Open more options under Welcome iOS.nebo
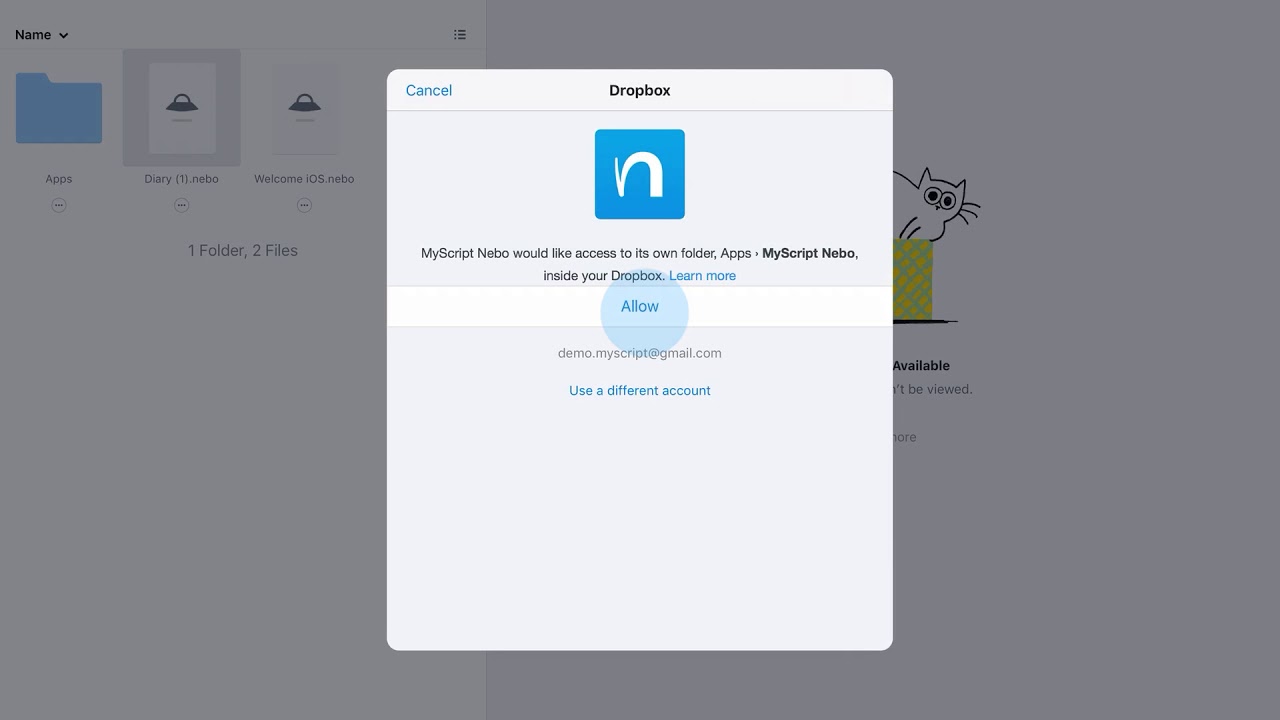The height and width of the screenshot is (720, 1280). click(x=304, y=205)
